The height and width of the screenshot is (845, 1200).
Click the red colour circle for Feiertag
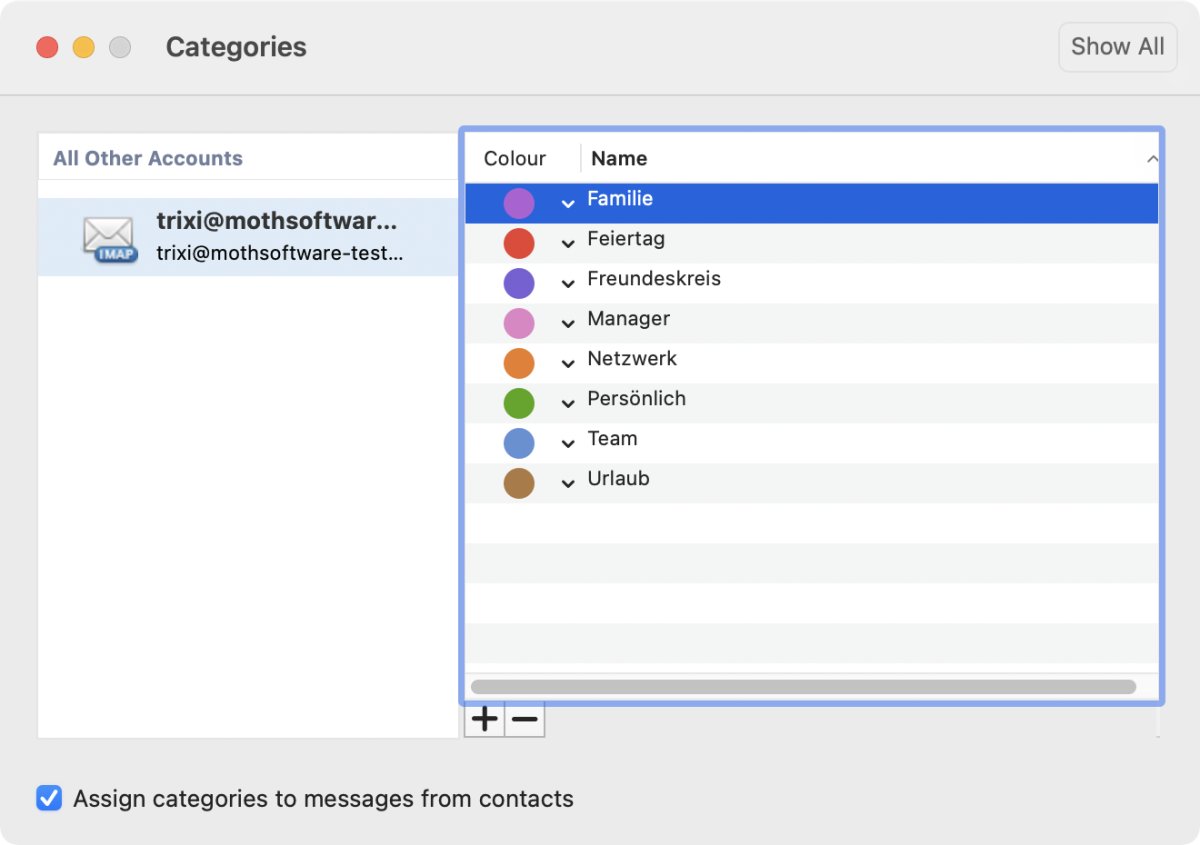pyautogui.click(x=518, y=243)
